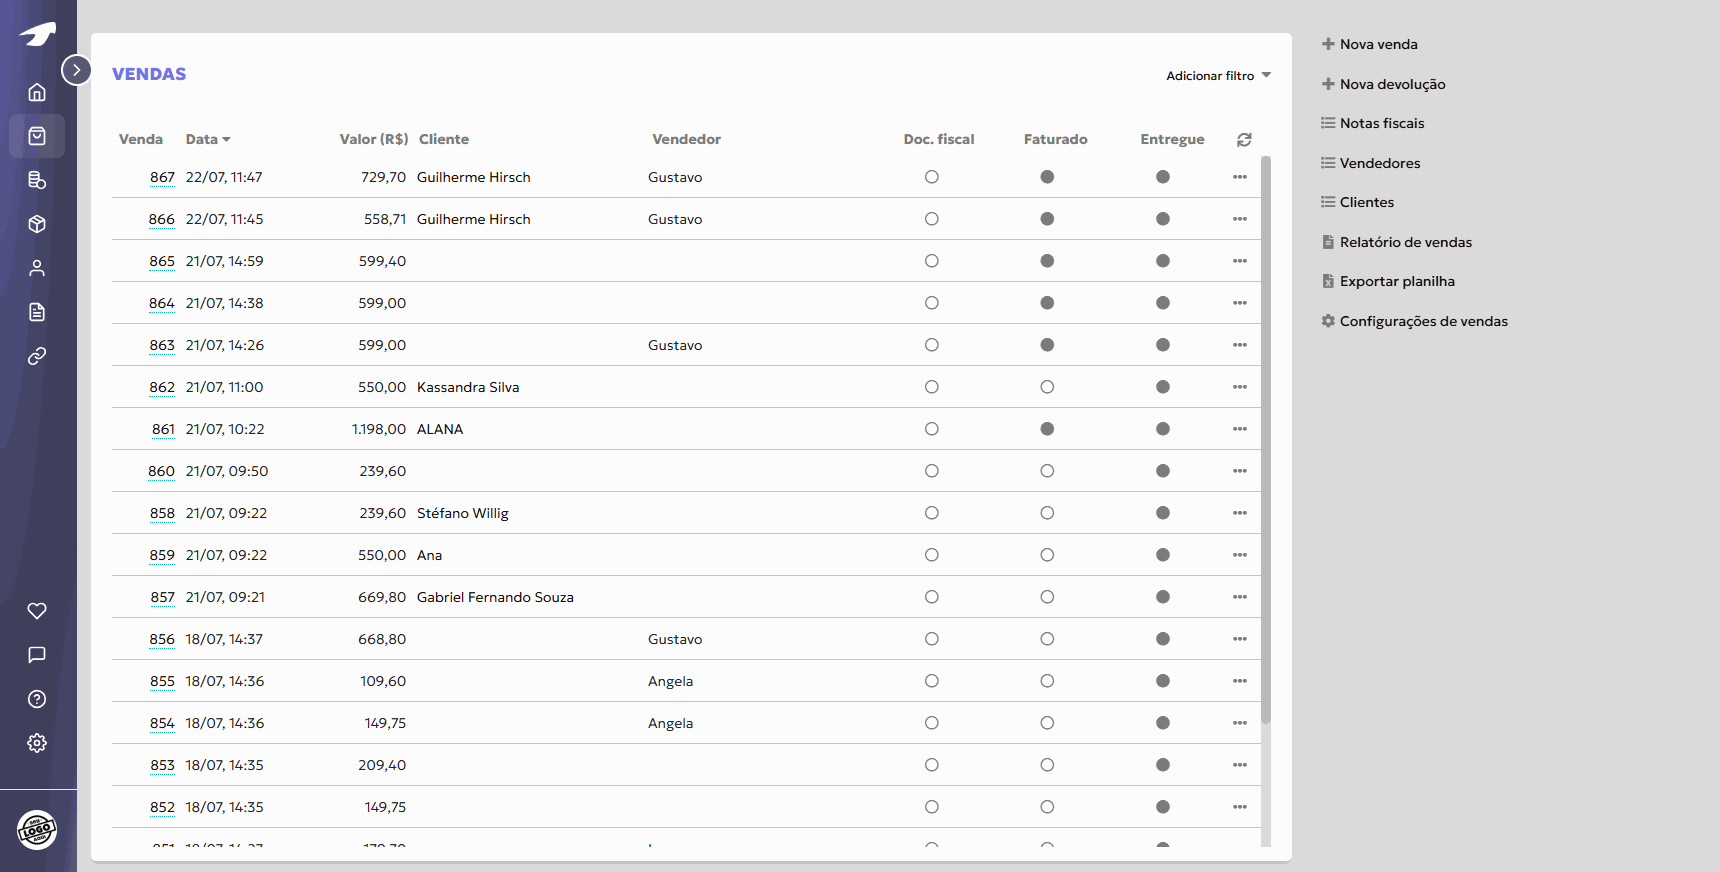Click Nova venda to create sale

click(1377, 44)
